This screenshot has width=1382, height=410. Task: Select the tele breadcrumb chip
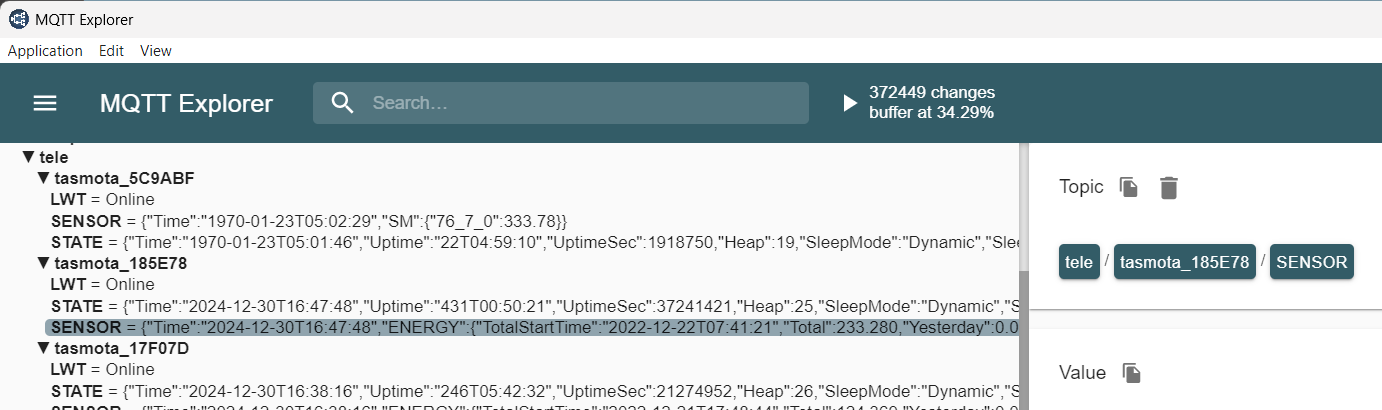[x=1079, y=262]
